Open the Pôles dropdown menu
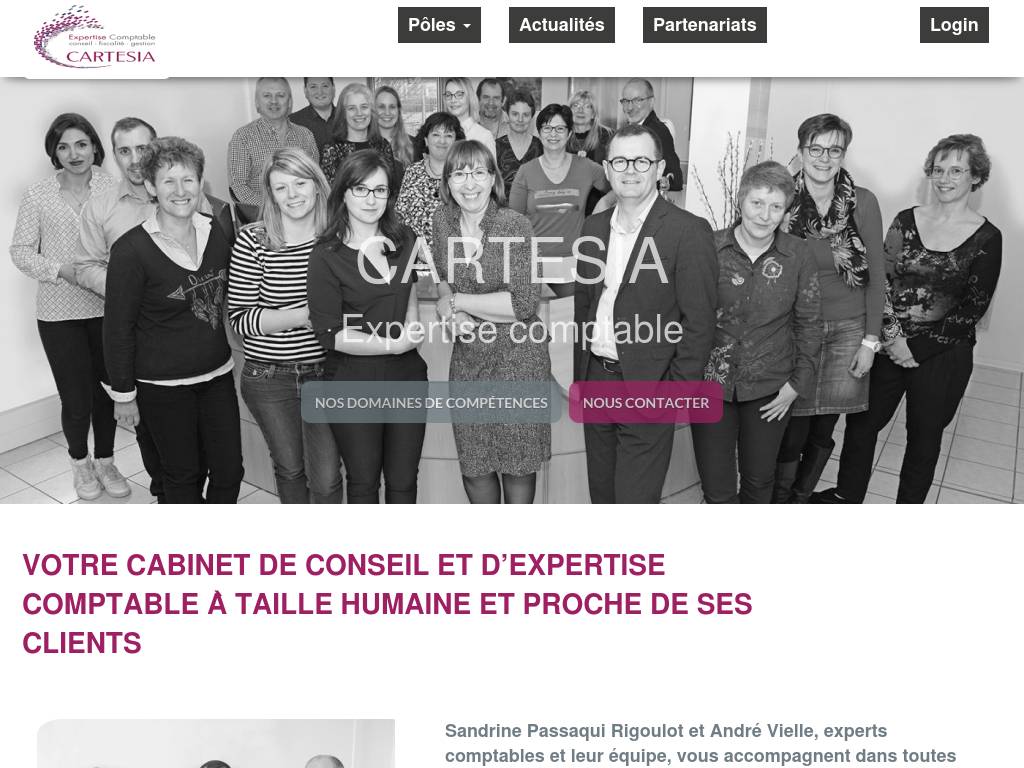This screenshot has width=1024, height=768. (440, 25)
